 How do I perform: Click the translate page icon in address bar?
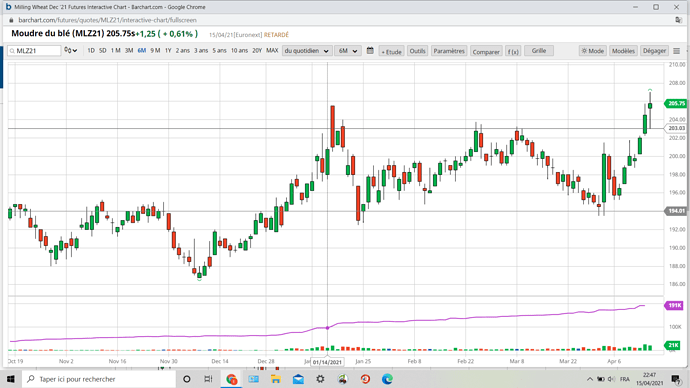tap(678, 20)
